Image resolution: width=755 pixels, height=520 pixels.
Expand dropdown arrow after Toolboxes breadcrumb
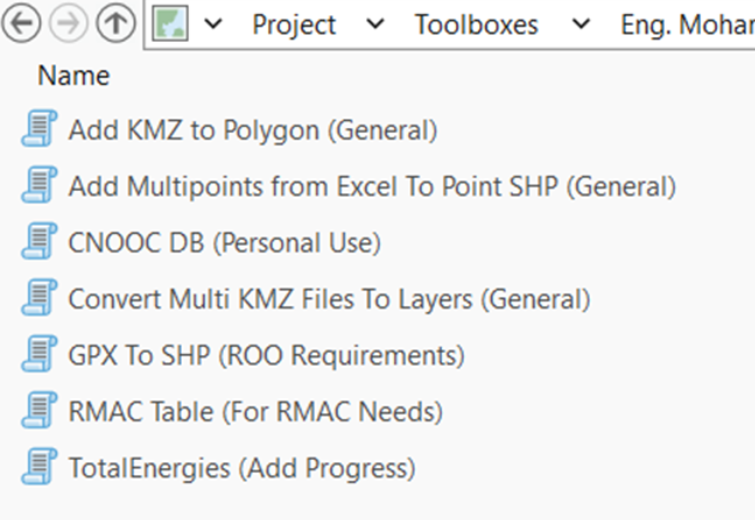pos(582,25)
